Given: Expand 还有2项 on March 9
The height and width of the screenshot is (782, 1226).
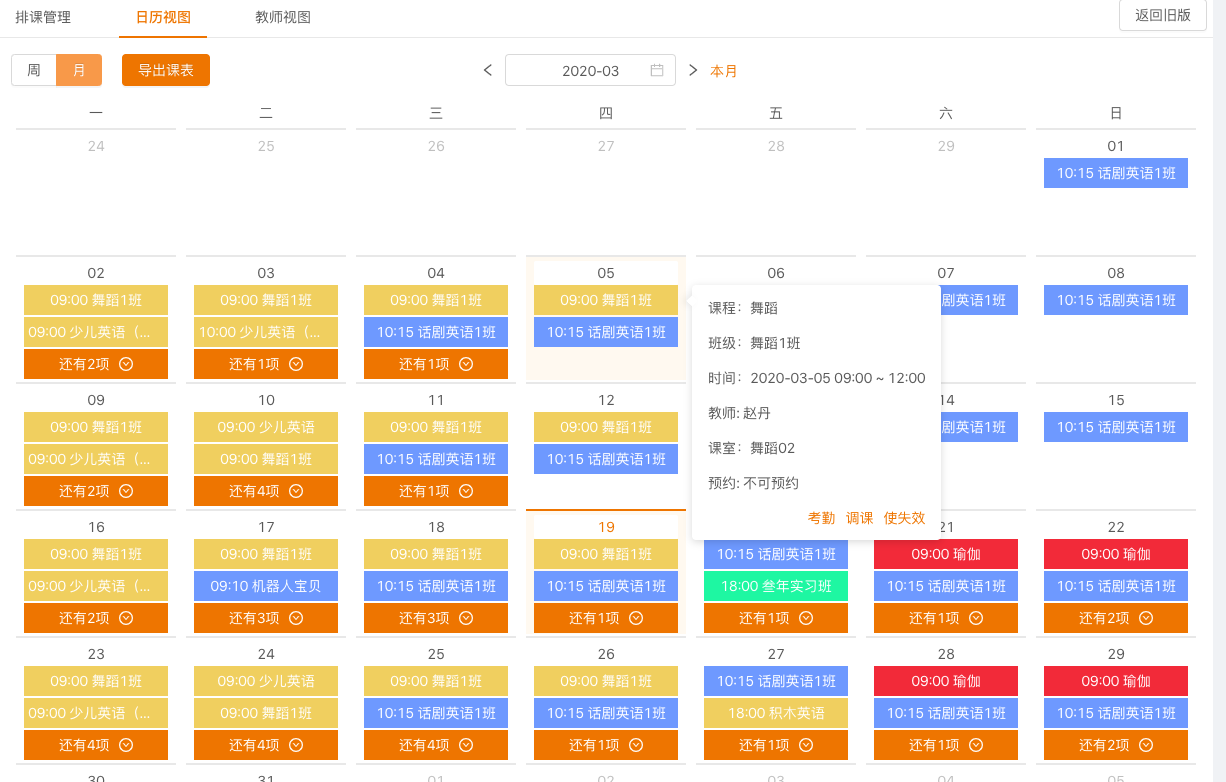Looking at the screenshot, I should pos(96,491).
